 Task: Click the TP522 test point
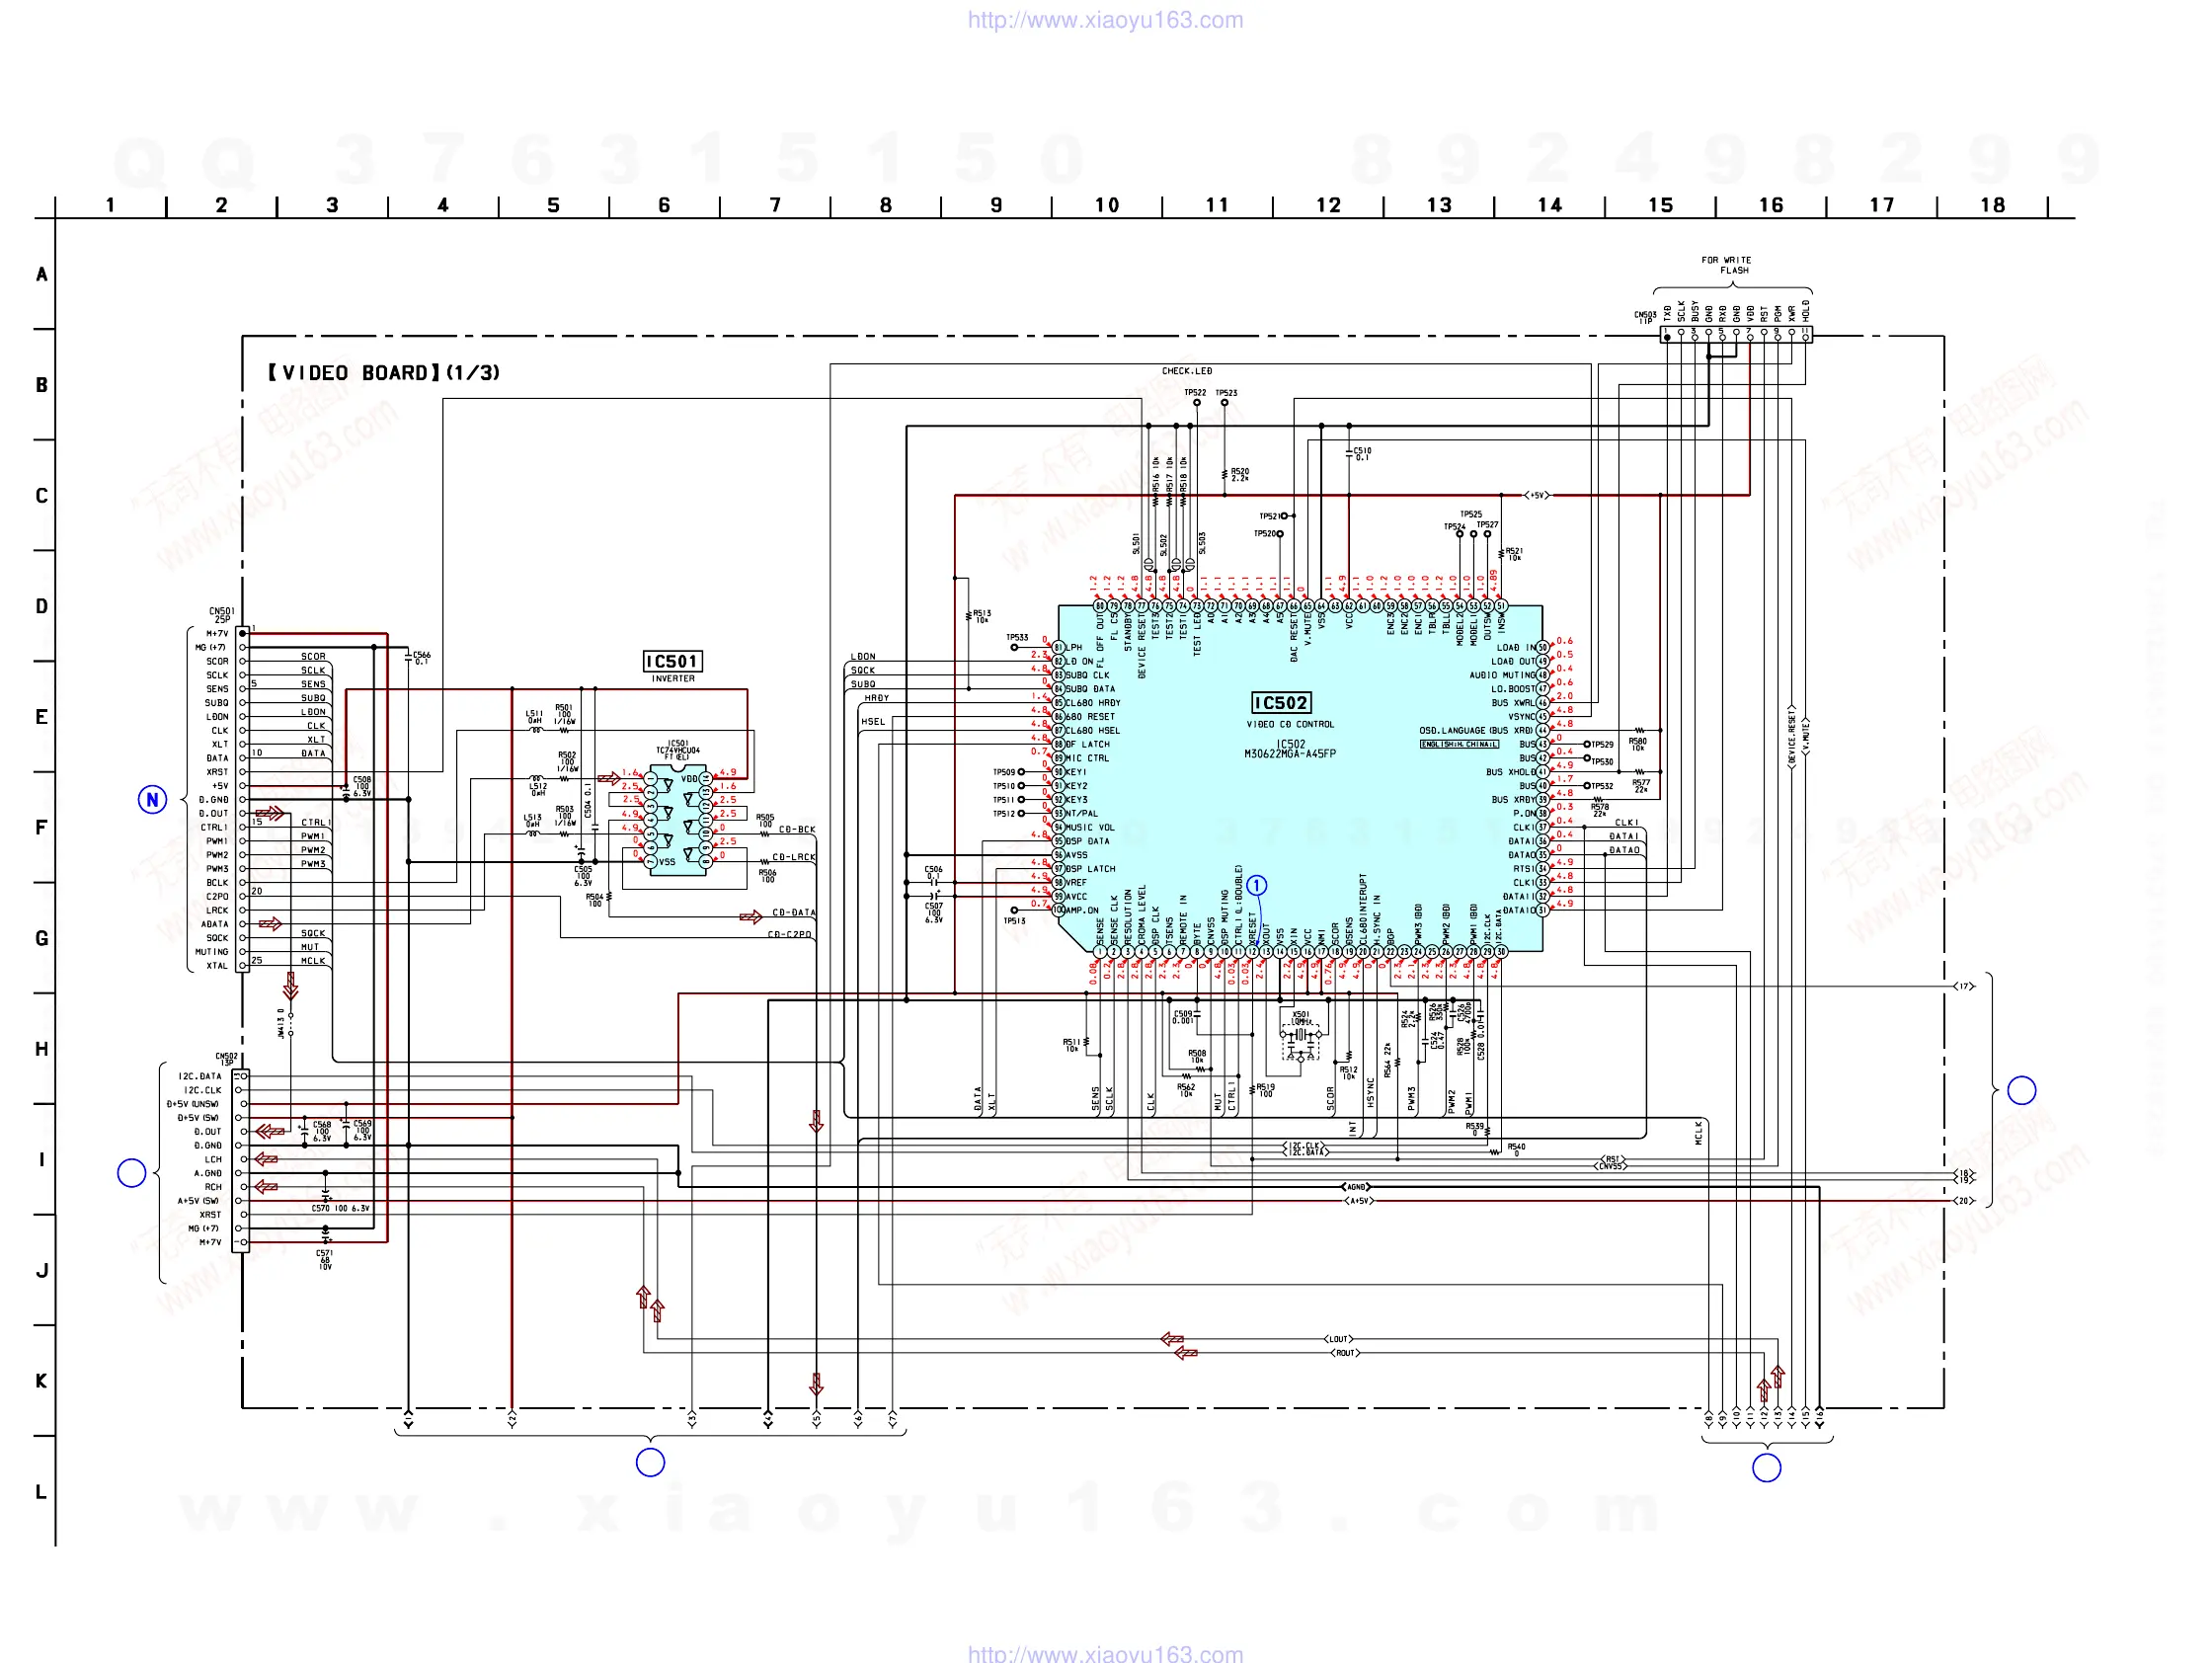(x=1197, y=402)
